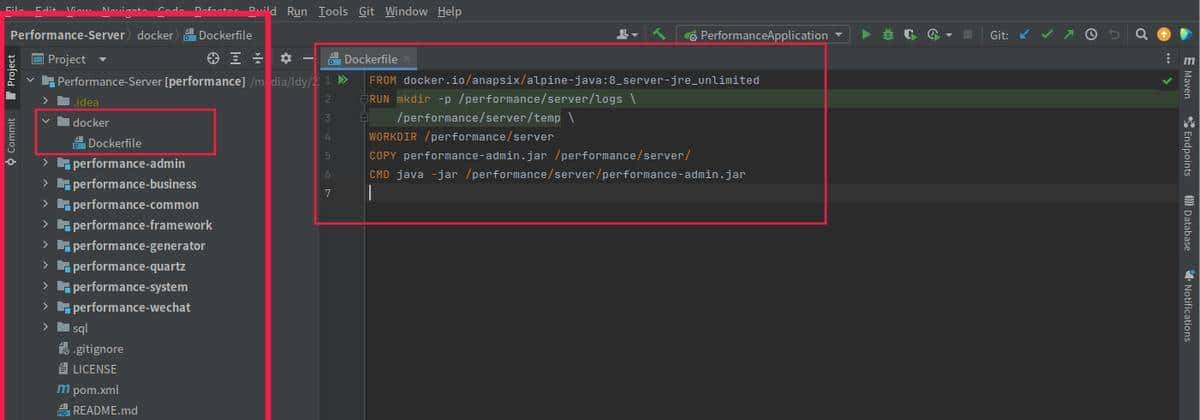Open the Endpoints tool window
The width and height of the screenshot is (1200, 420).
click(x=1189, y=145)
